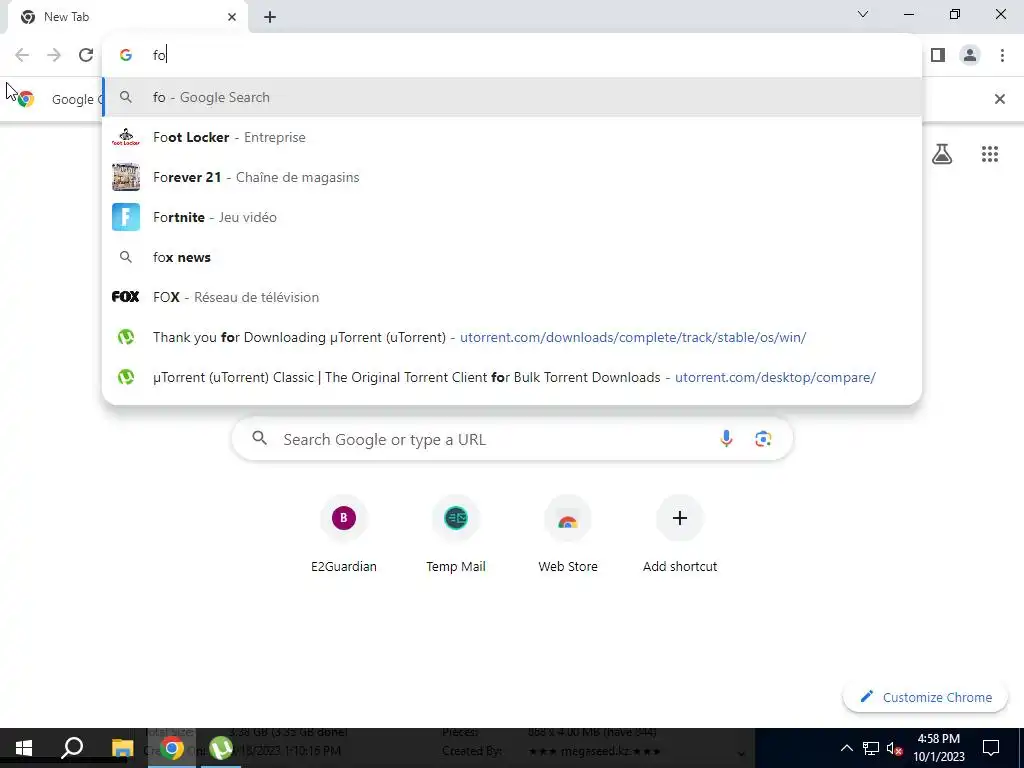1024x768 pixels.
Task: Choose the Fortnite suggestion
Action: pos(512,217)
